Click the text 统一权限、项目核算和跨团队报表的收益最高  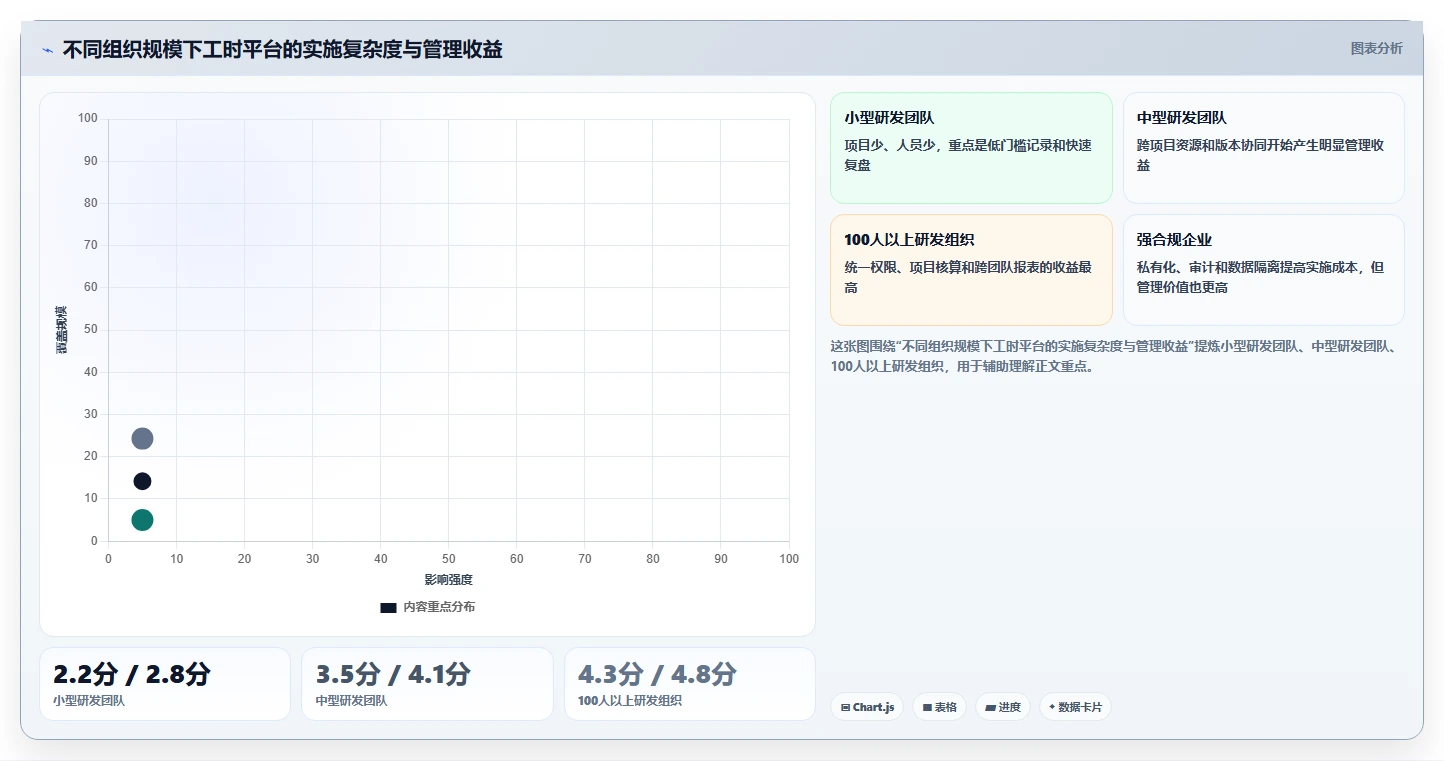click(x=968, y=277)
